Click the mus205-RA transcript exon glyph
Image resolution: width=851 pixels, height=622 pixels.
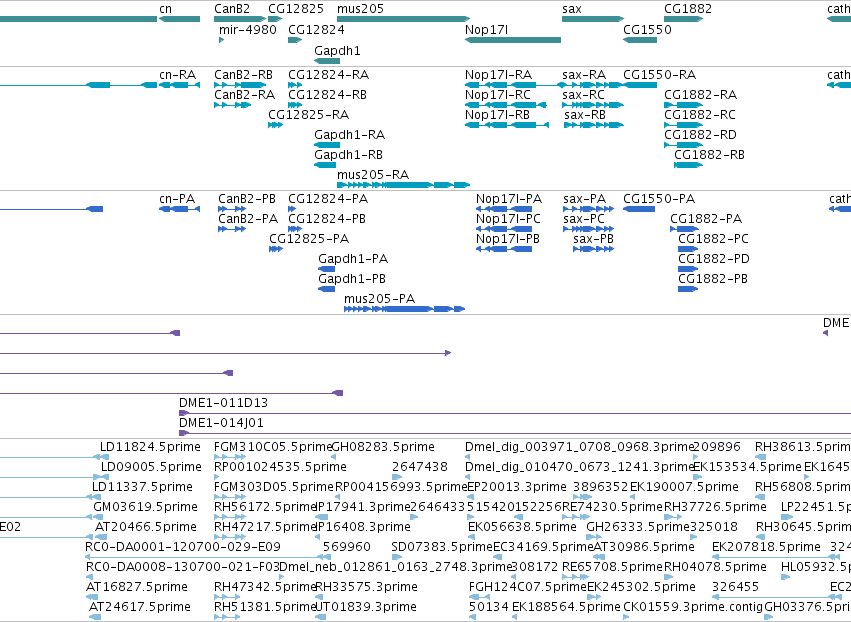[x=403, y=185]
